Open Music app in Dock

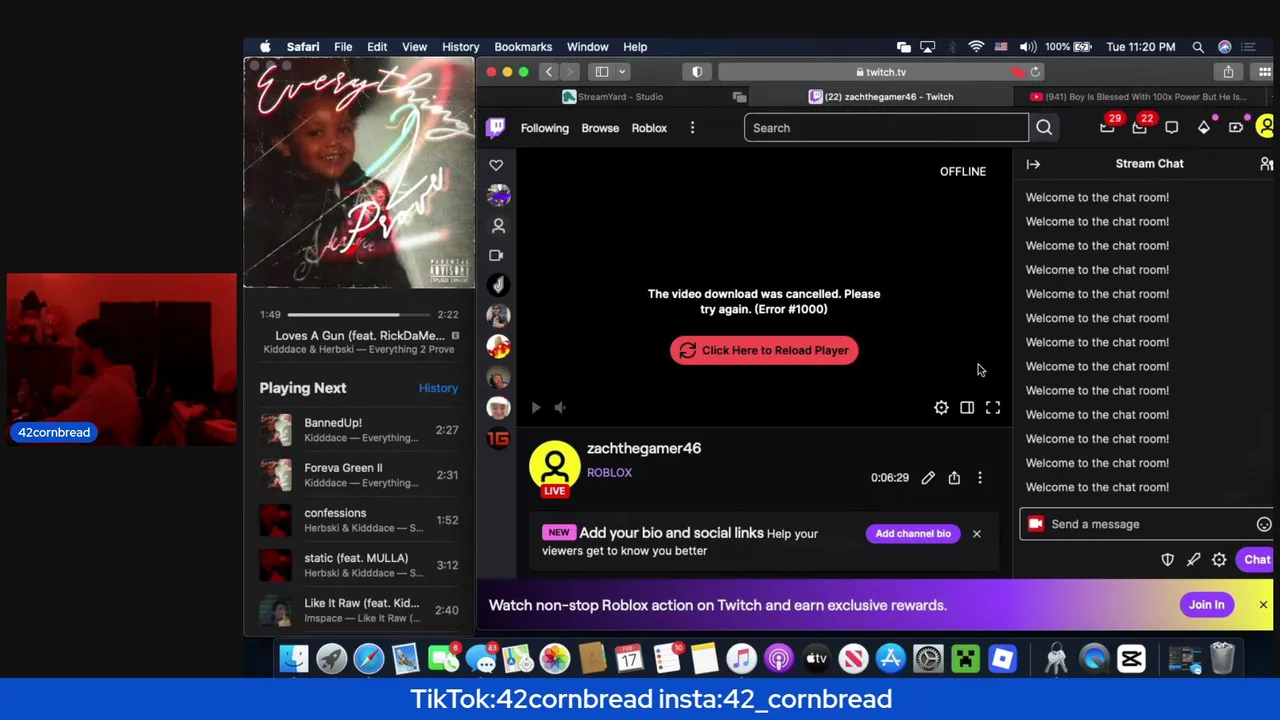tap(741, 658)
